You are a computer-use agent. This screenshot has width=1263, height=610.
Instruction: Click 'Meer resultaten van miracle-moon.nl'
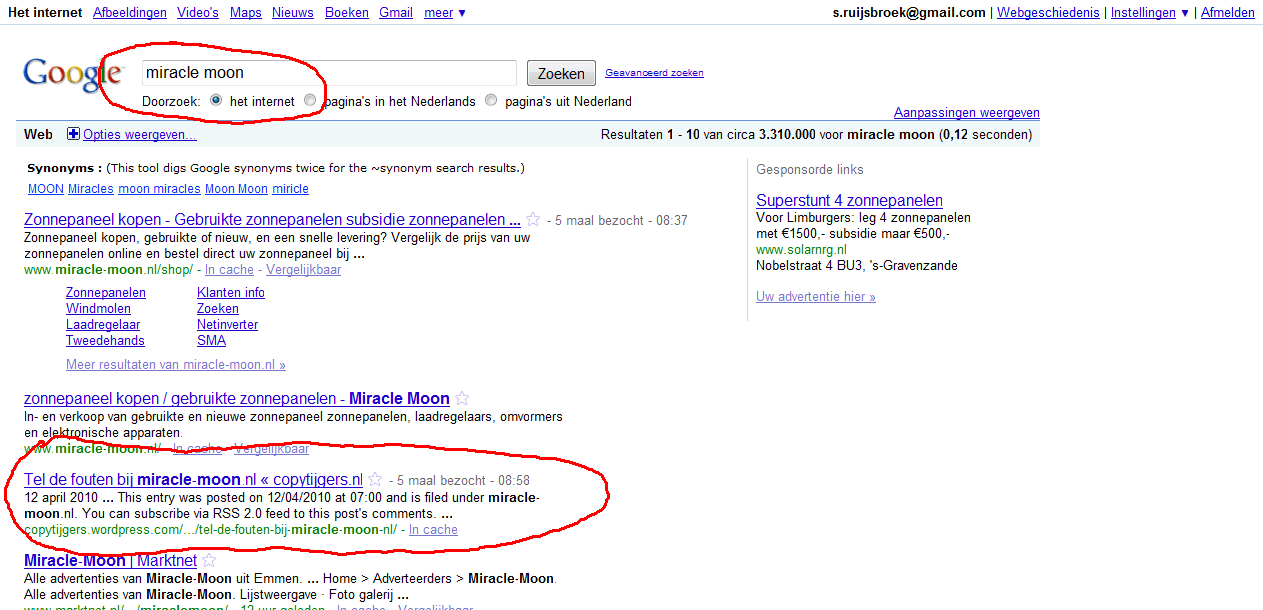click(x=176, y=365)
